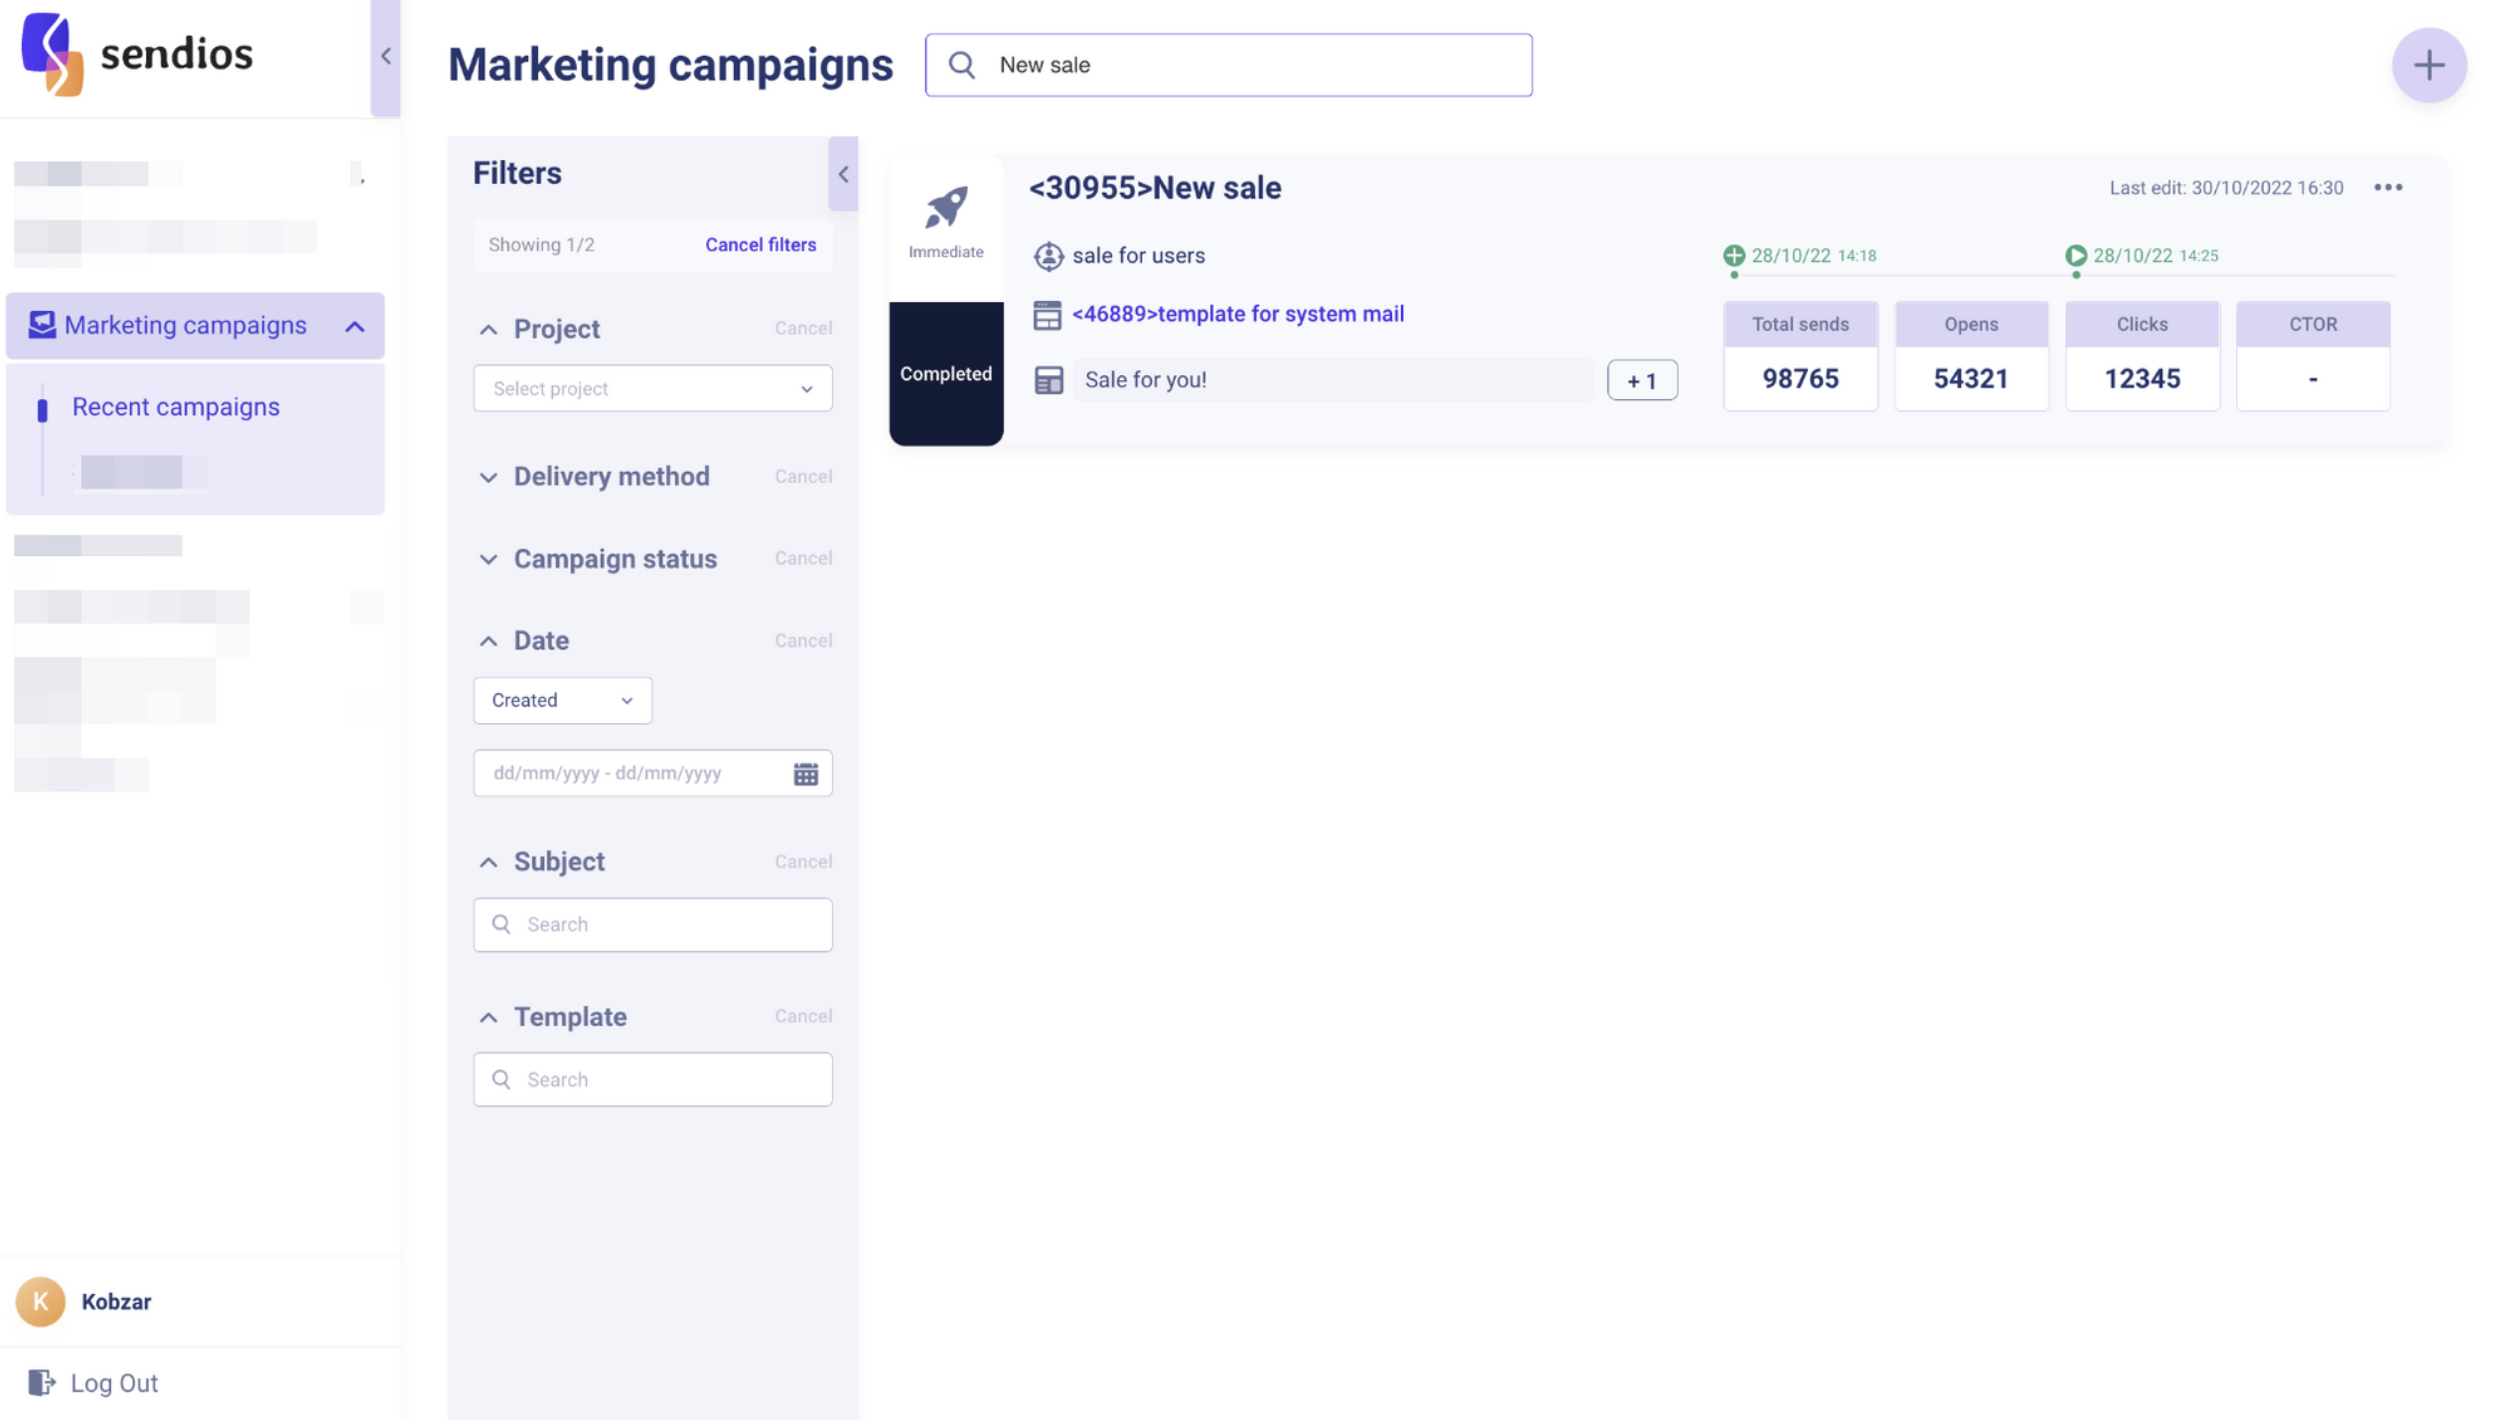The image size is (2506, 1420).
Task: Click the Log Out icon
Action: pyautogui.click(x=41, y=1382)
